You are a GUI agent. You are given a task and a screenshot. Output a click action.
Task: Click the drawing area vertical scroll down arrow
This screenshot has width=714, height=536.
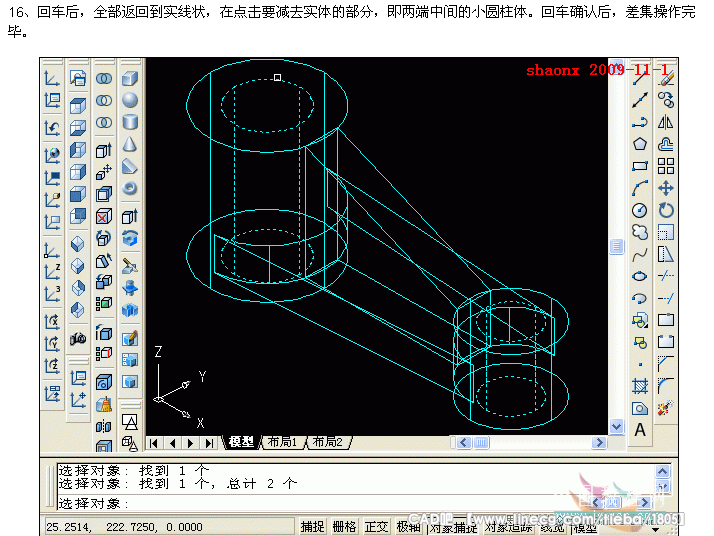coord(616,427)
